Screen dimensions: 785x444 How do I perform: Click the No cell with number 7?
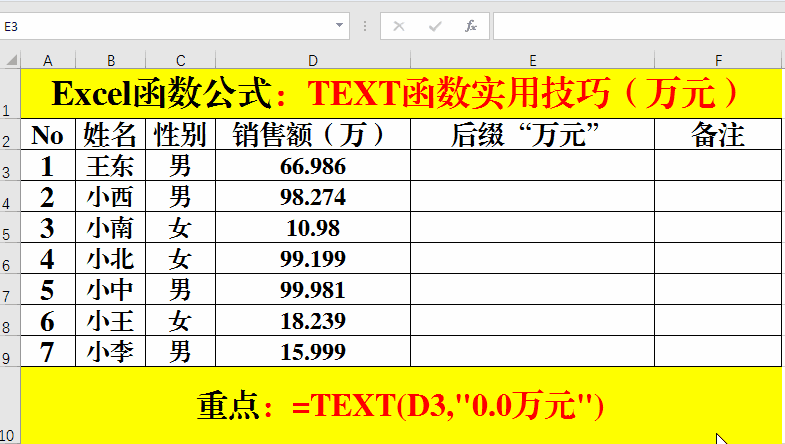click(48, 351)
